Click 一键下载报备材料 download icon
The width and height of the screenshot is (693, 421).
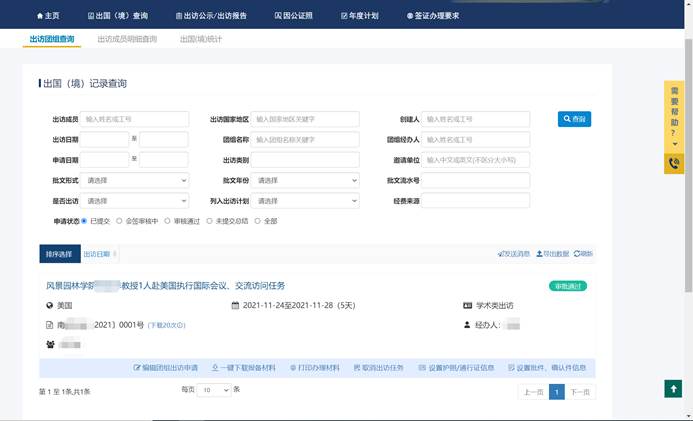coord(216,368)
